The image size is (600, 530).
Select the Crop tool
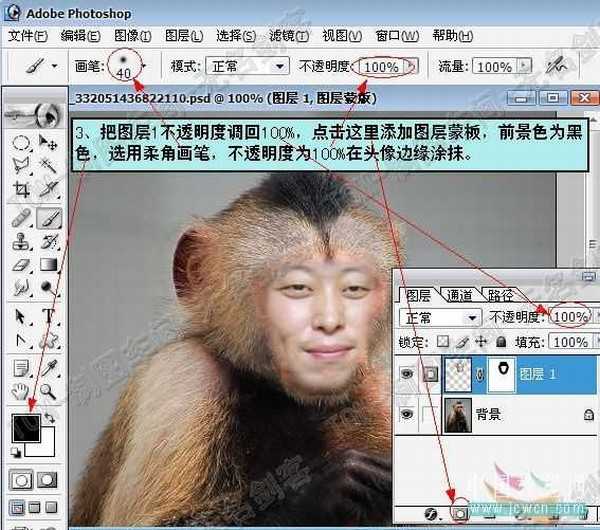(21, 189)
